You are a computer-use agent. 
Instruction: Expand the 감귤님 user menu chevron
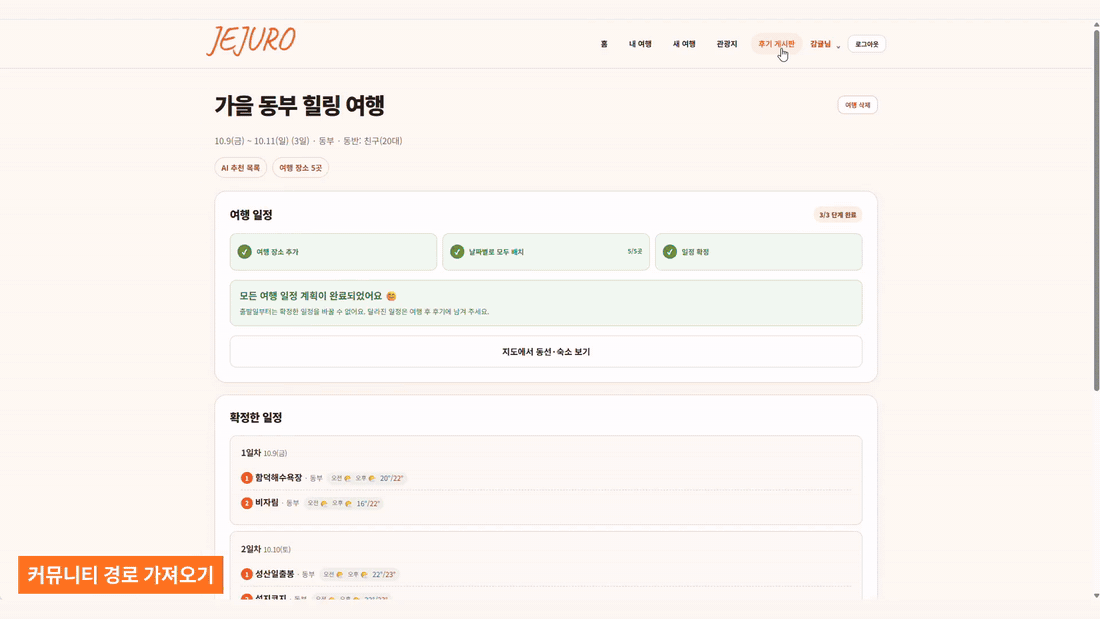click(x=838, y=46)
